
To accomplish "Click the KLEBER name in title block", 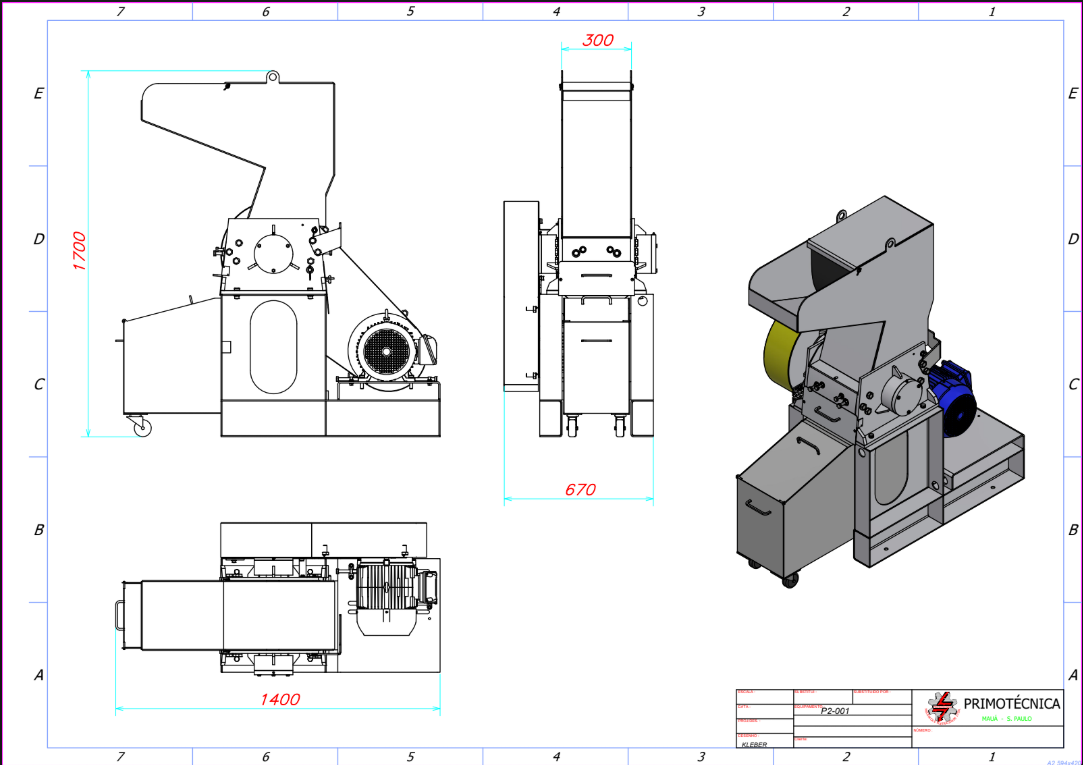I will point(754,744).
